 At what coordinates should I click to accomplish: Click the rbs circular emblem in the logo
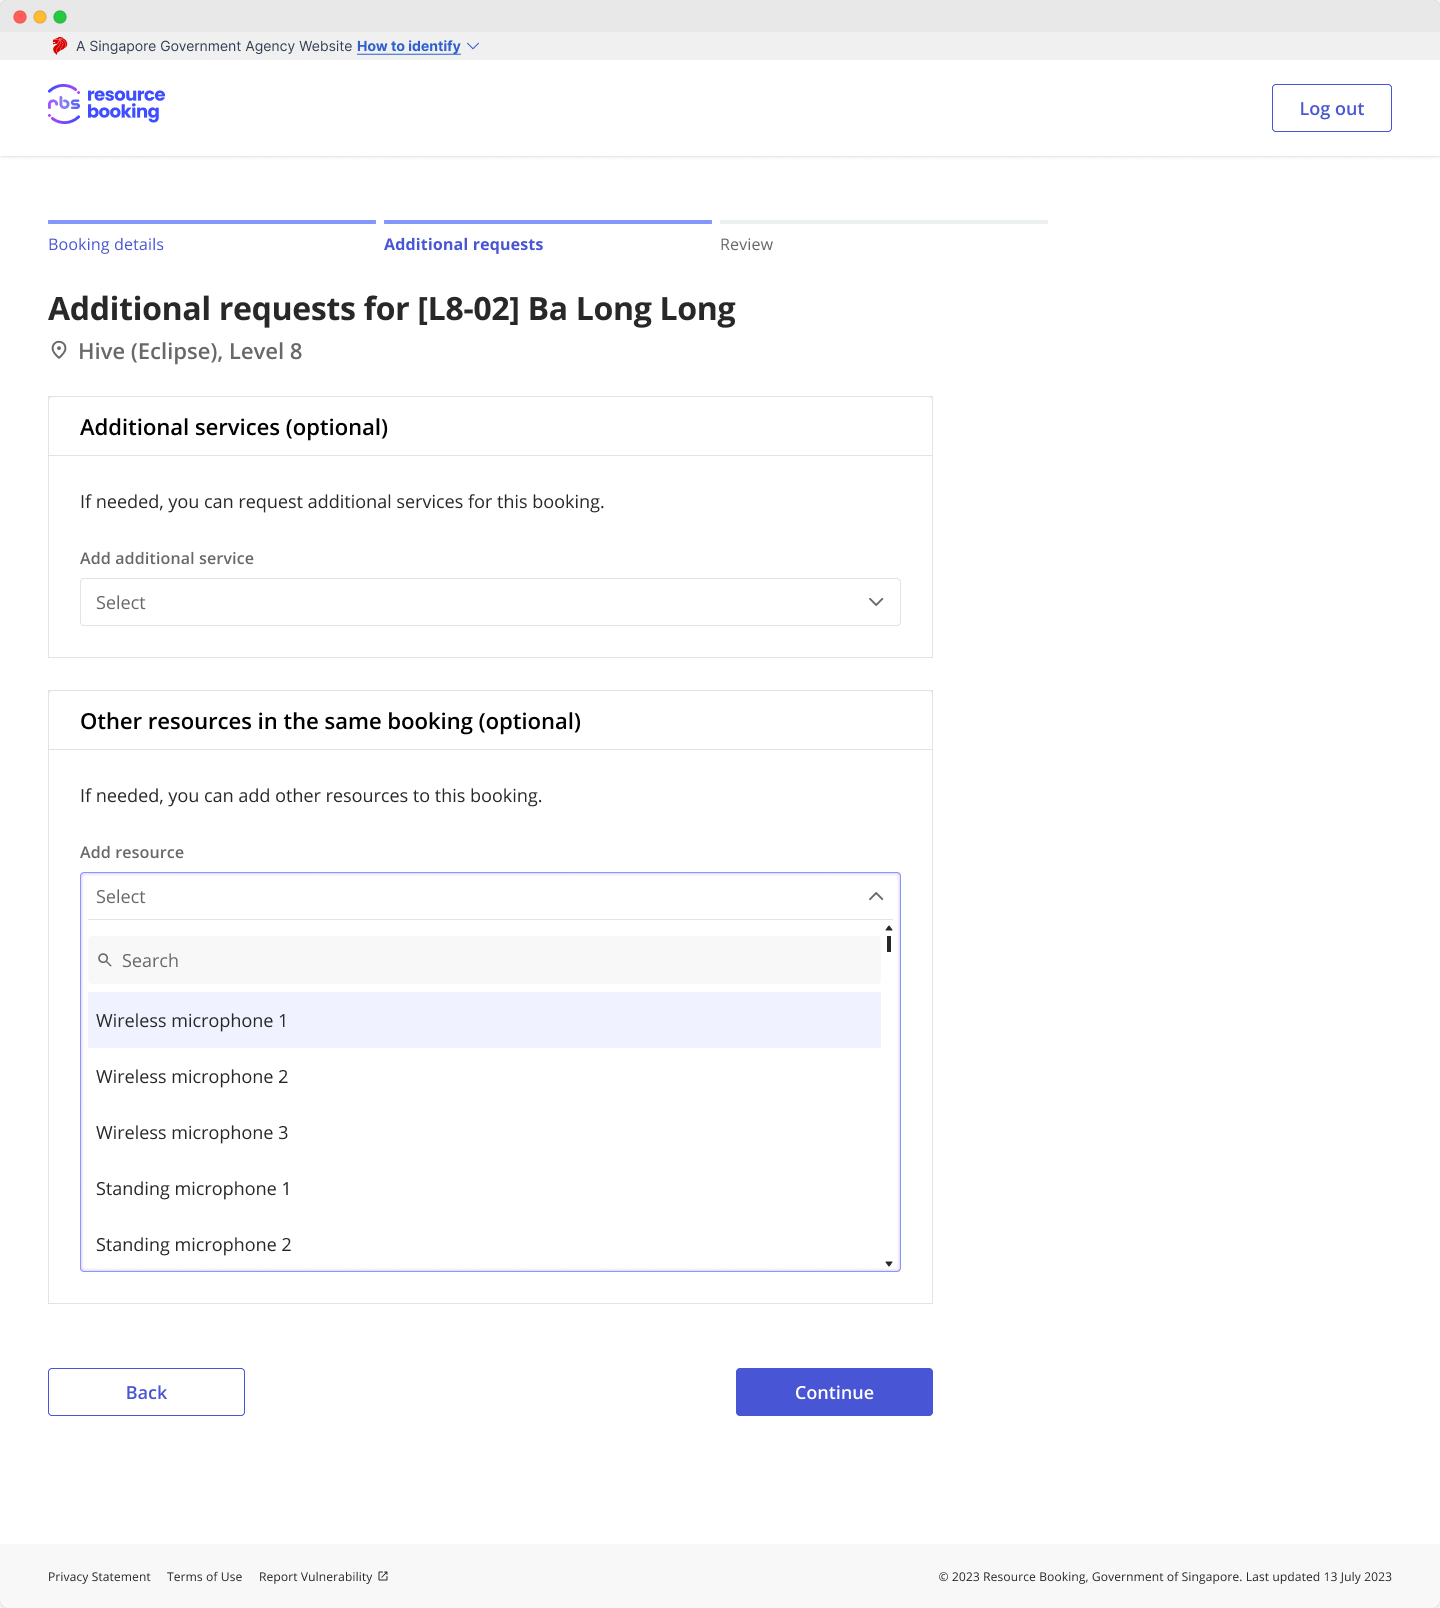(62, 104)
